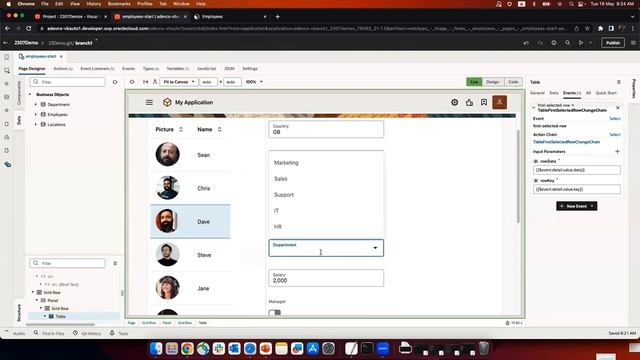Open the Variables tab

178,69
